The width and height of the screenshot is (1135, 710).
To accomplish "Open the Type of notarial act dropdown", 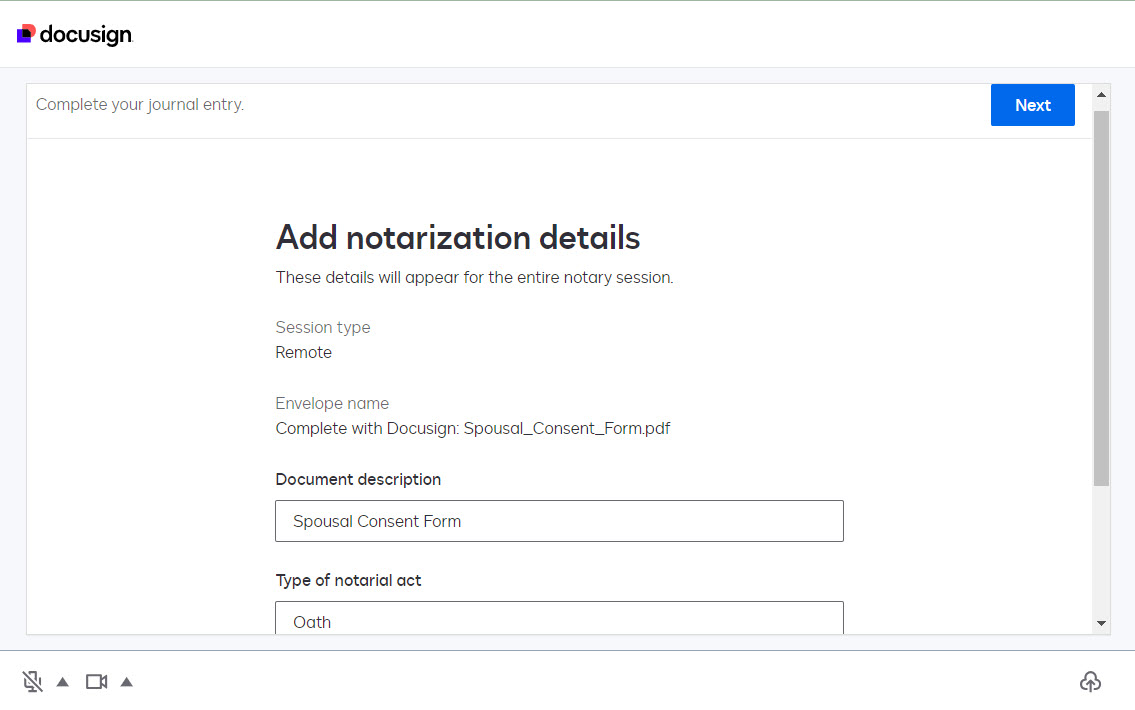I will coord(559,619).
